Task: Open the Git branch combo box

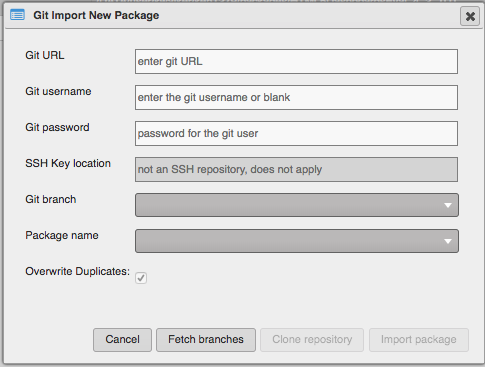Action: point(297,205)
